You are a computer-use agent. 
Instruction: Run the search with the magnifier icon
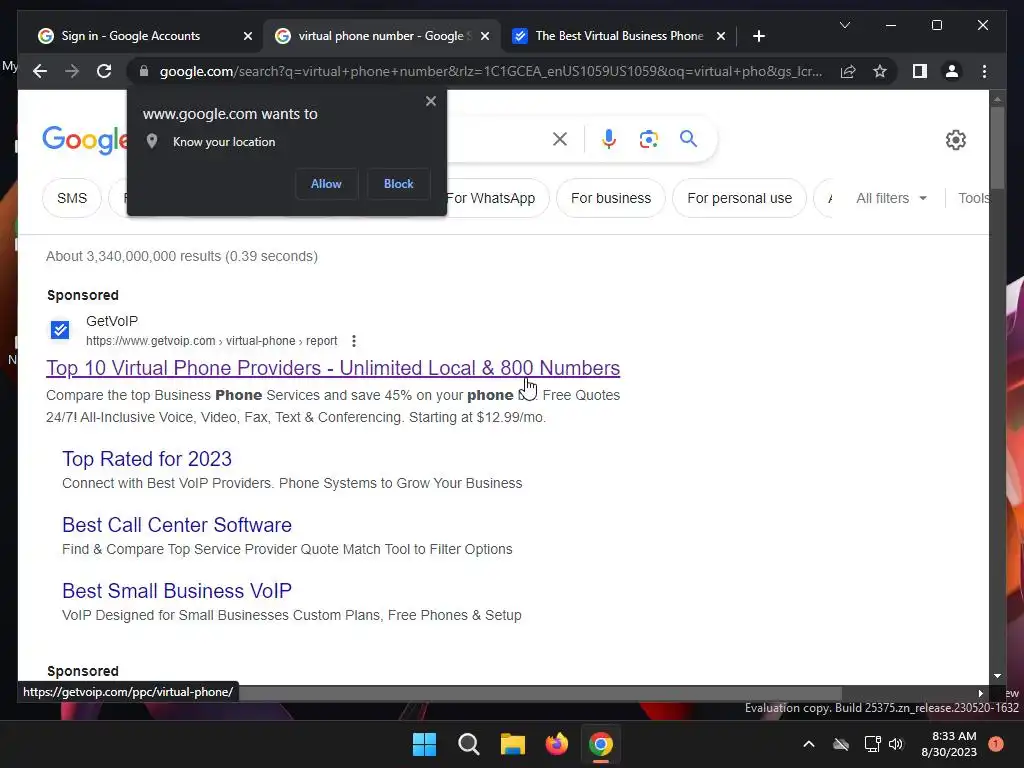pos(688,139)
